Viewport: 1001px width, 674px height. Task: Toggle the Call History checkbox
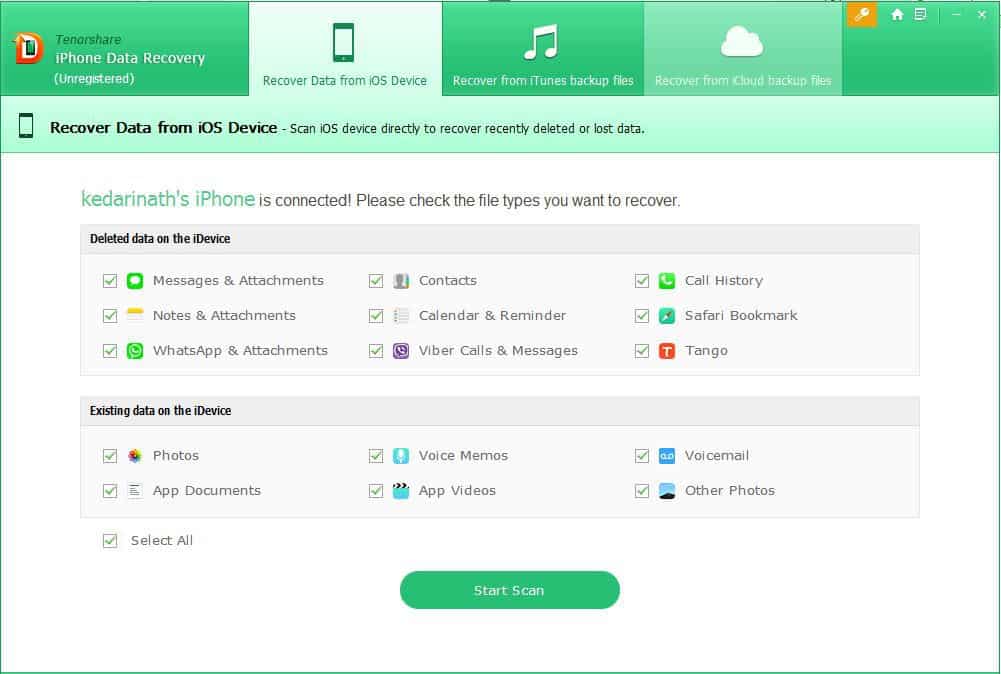(642, 281)
